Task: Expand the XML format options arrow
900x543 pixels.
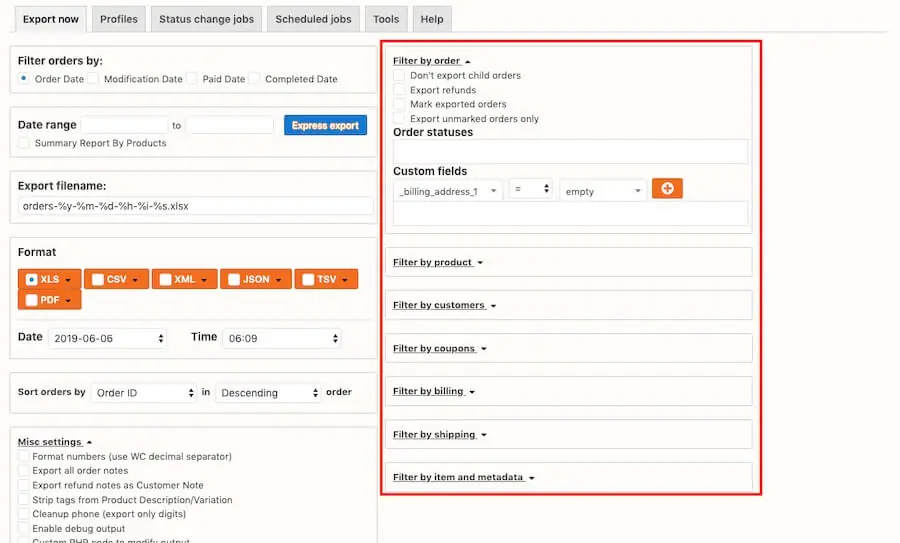Action: pos(204,280)
